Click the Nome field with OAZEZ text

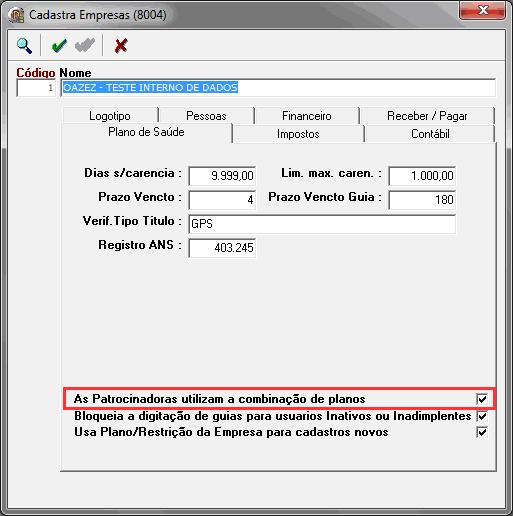pyautogui.click(x=278, y=88)
